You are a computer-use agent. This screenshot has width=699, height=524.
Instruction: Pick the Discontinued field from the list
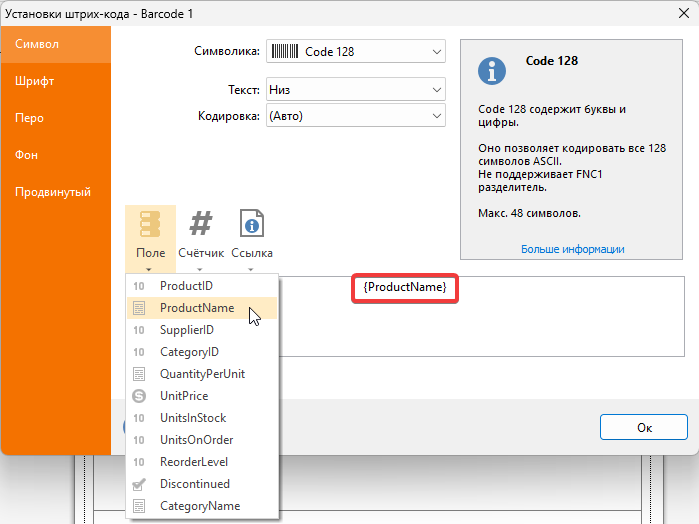pos(194,484)
